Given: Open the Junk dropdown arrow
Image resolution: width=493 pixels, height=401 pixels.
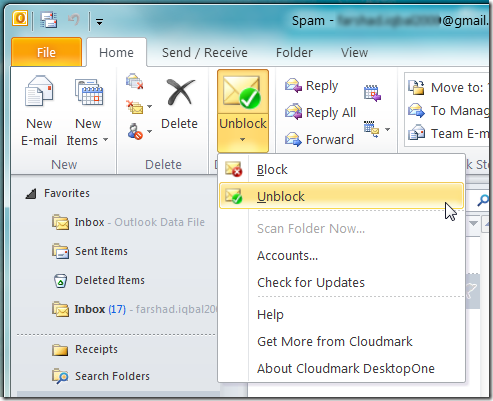Looking at the screenshot, I should click(150, 131).
